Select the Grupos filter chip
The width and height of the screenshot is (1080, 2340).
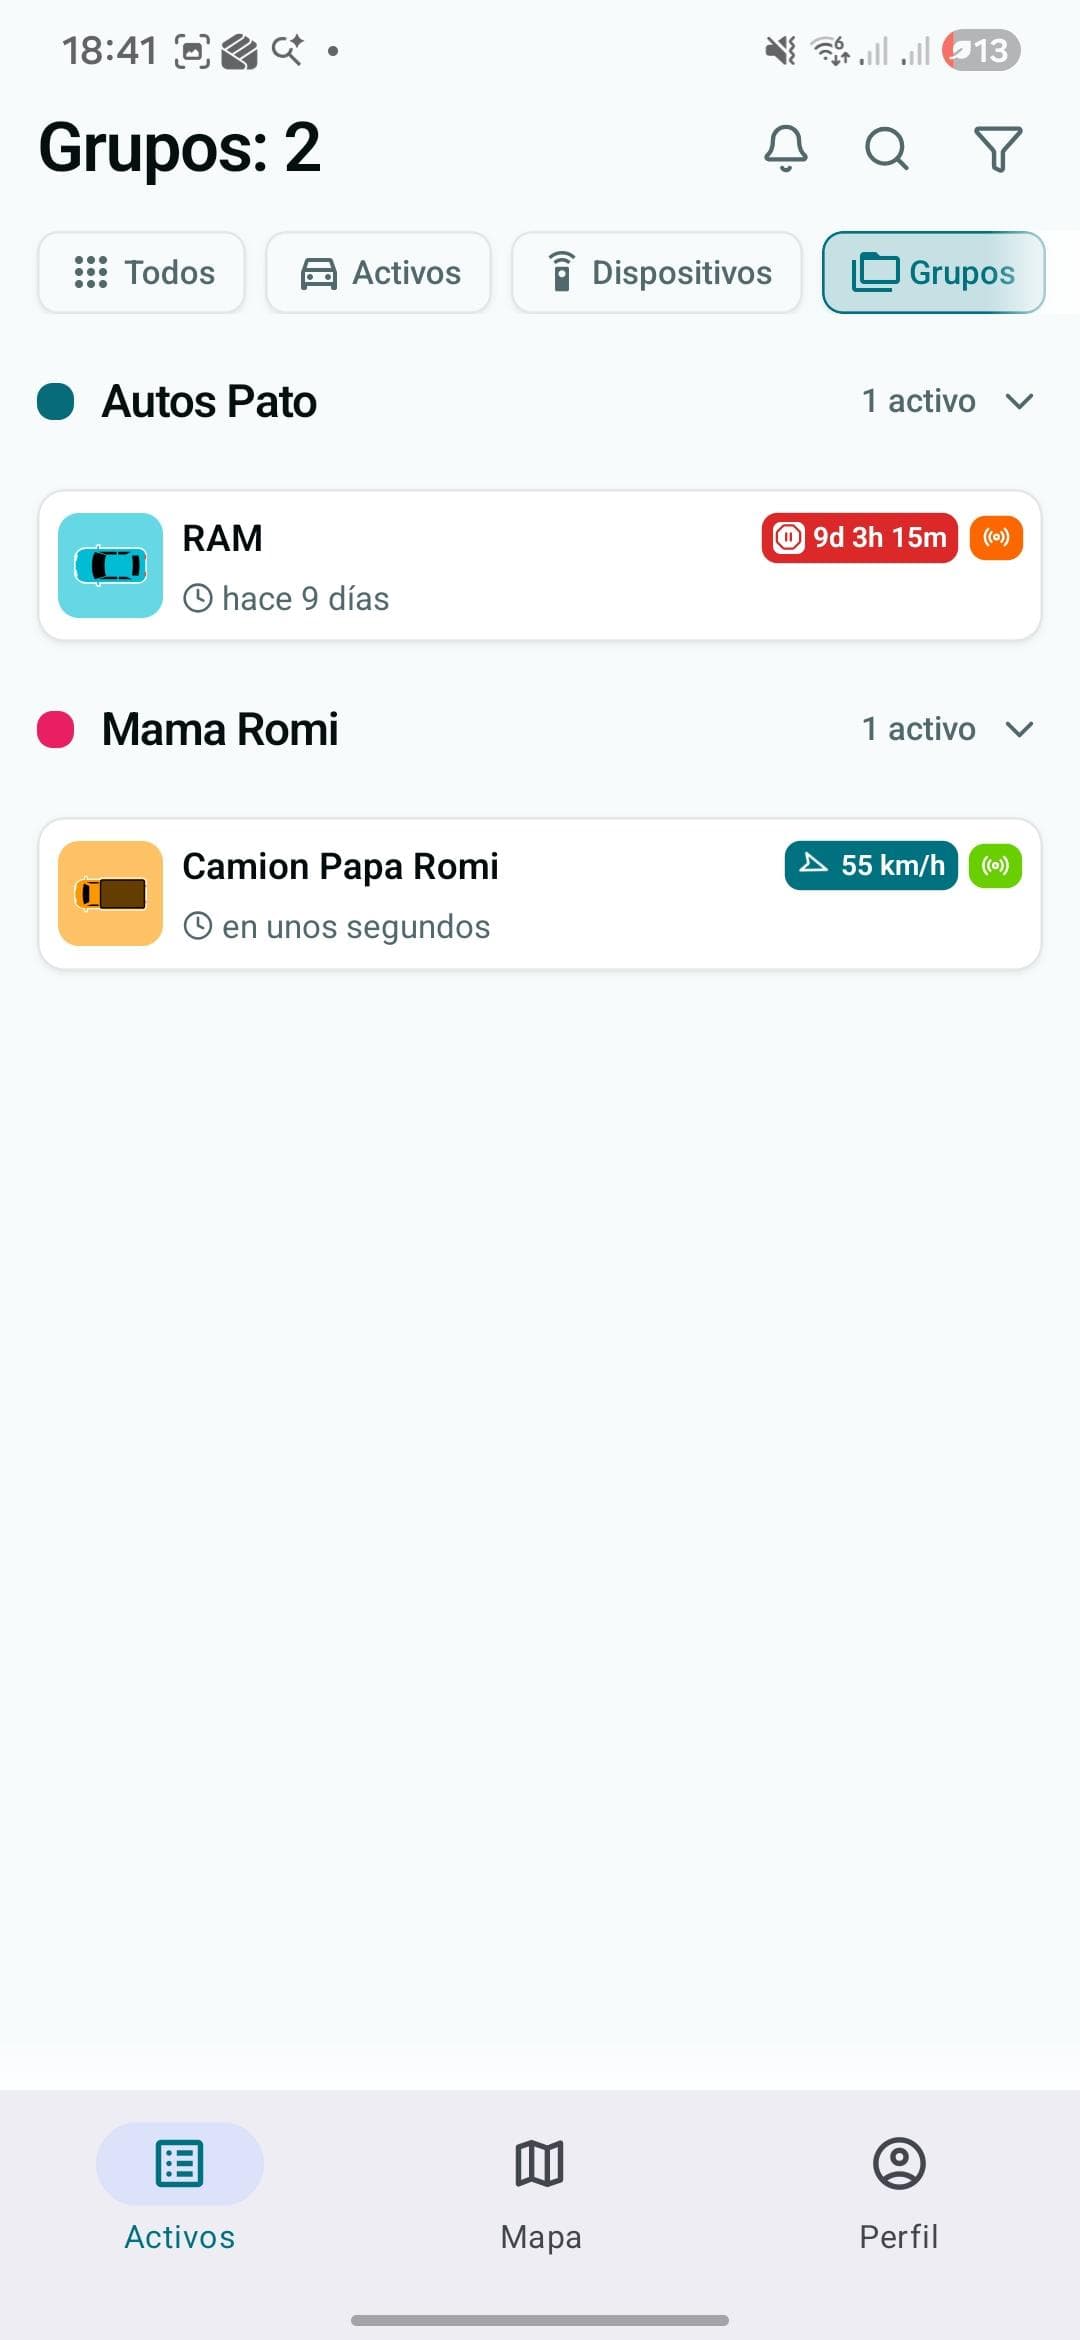(932, 272)
